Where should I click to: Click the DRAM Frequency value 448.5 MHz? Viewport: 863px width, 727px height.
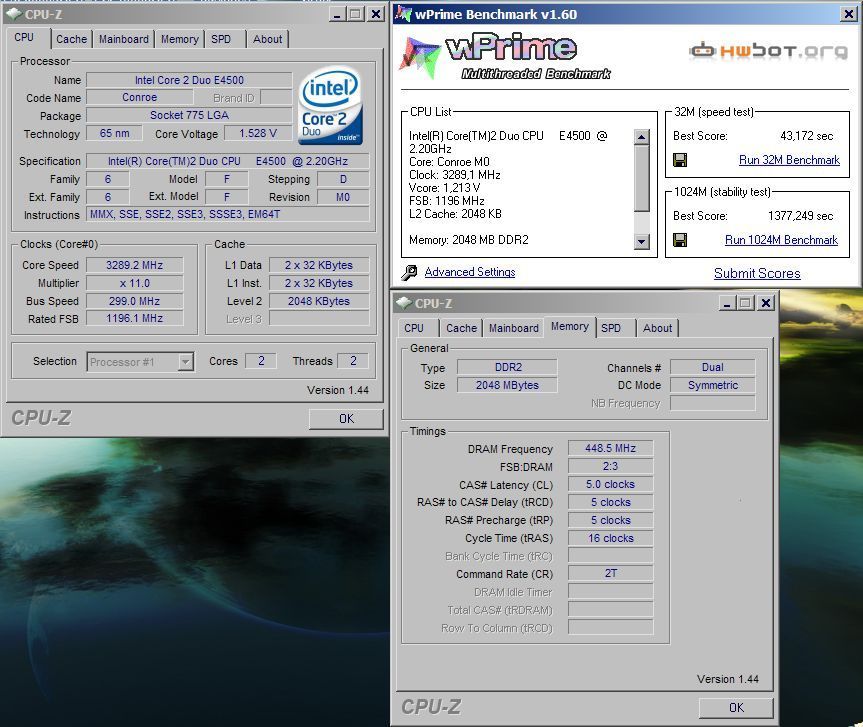610,449
